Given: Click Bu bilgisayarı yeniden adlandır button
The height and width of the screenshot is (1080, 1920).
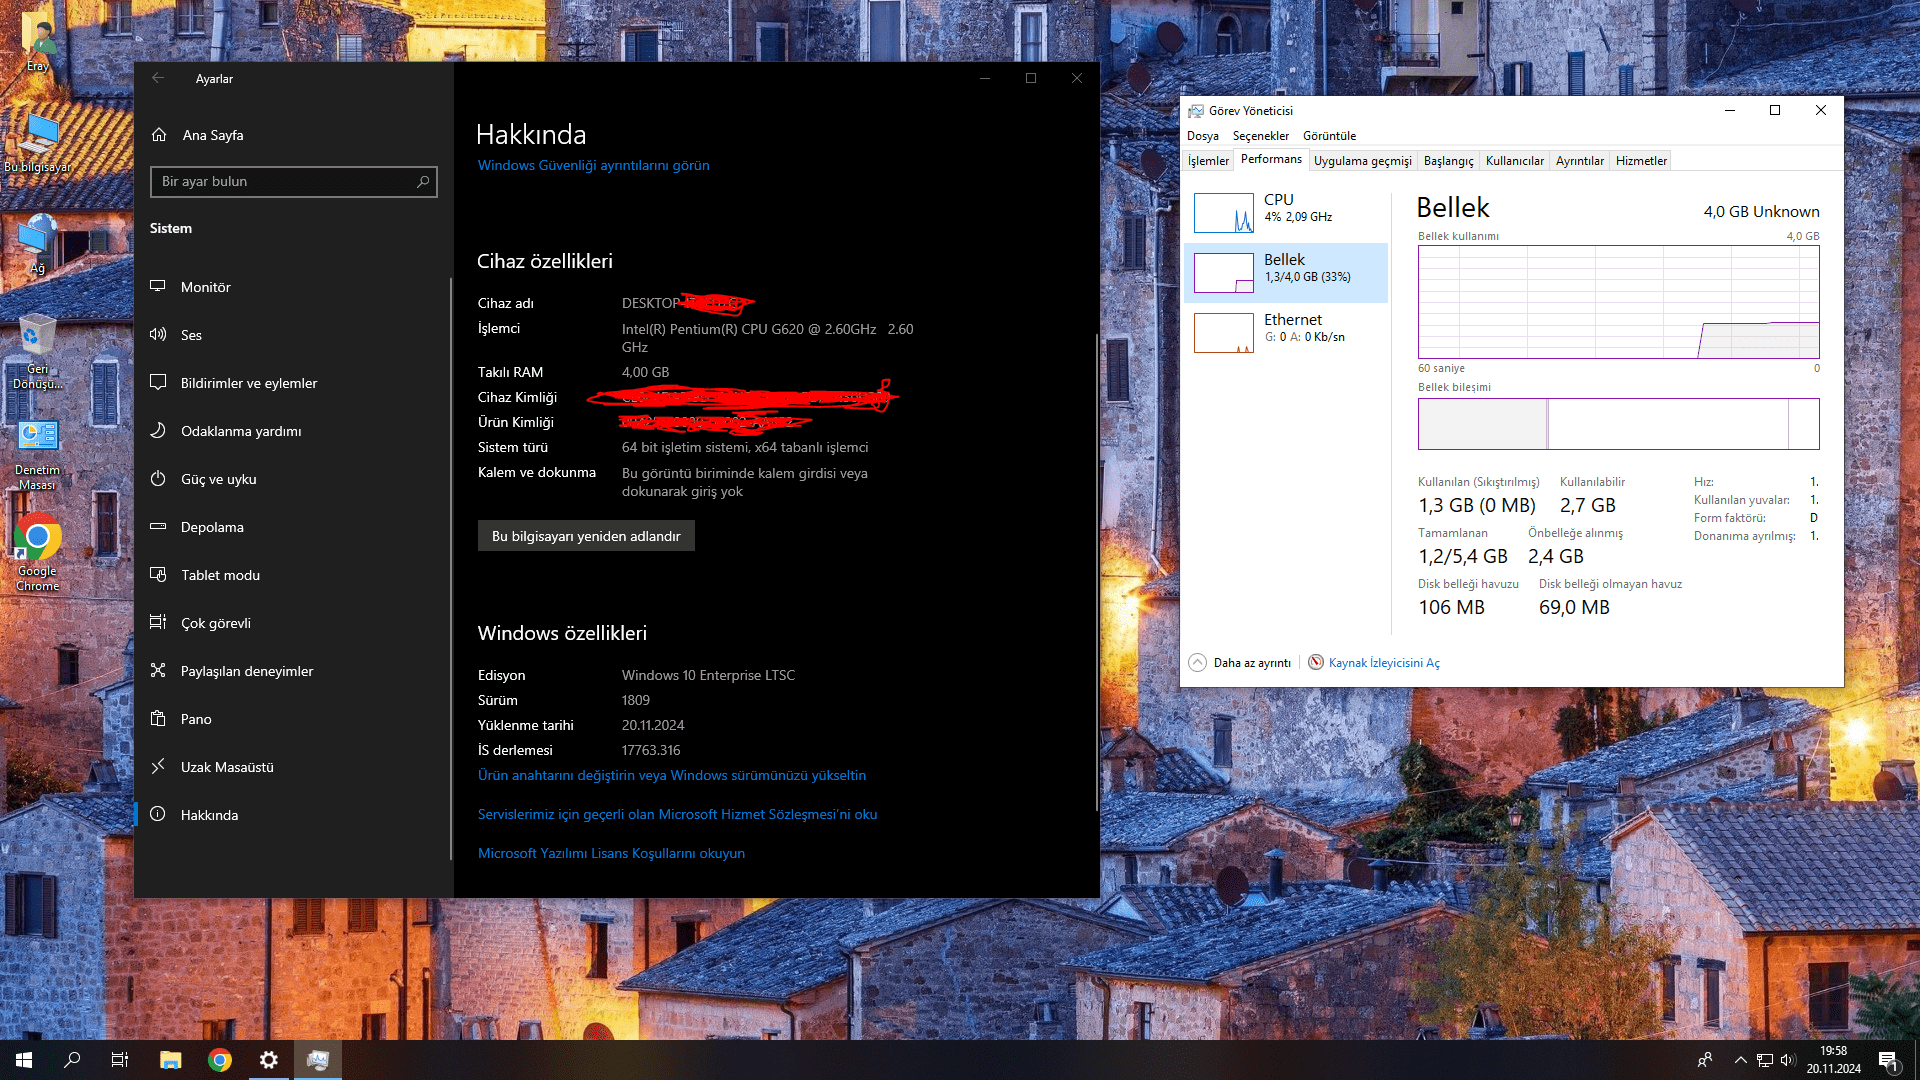Looking at the screenshot, I should tap(586, 536).
